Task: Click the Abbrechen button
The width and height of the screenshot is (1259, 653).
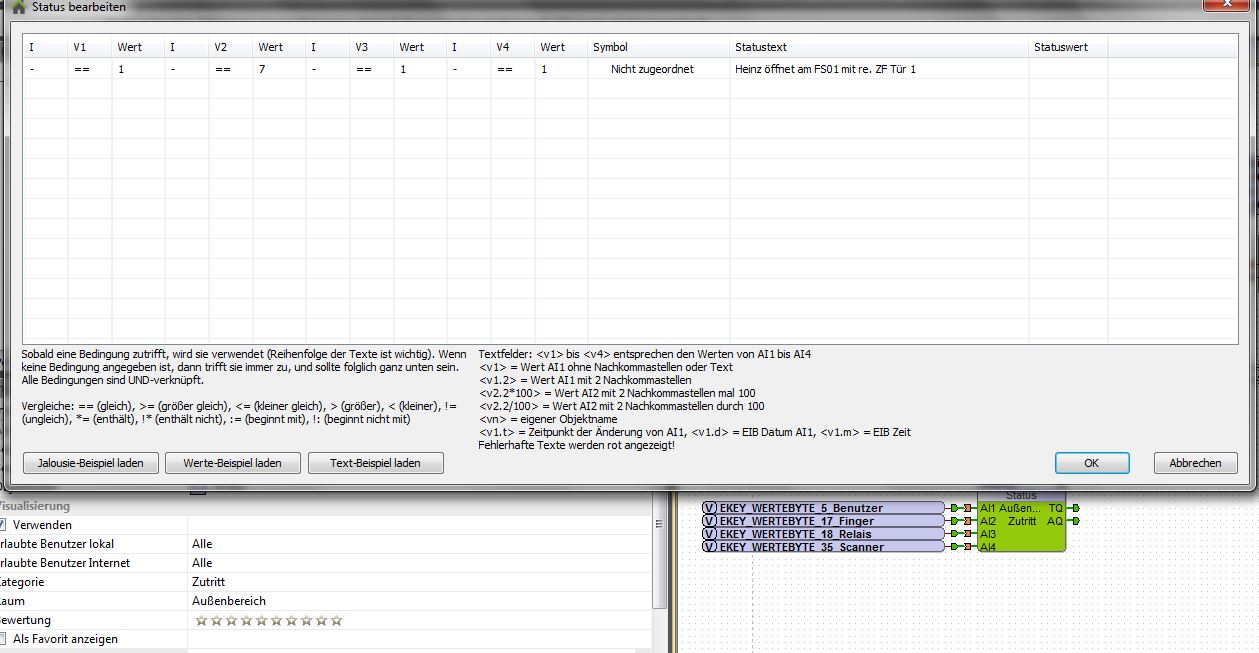Action: pos(1195,463)
